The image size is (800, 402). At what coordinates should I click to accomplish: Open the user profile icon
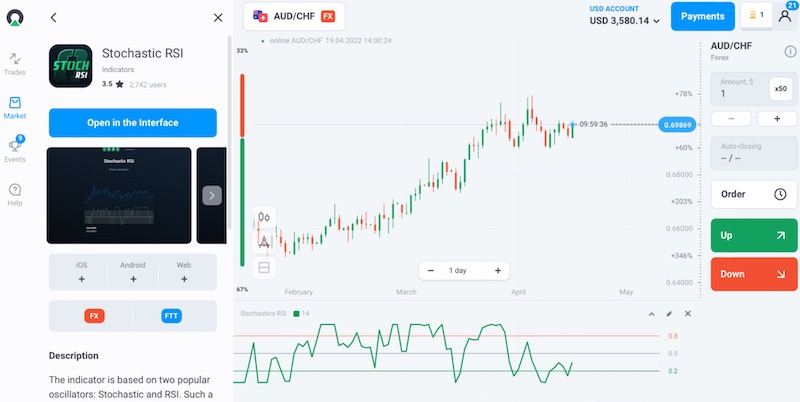click(785, 16)
